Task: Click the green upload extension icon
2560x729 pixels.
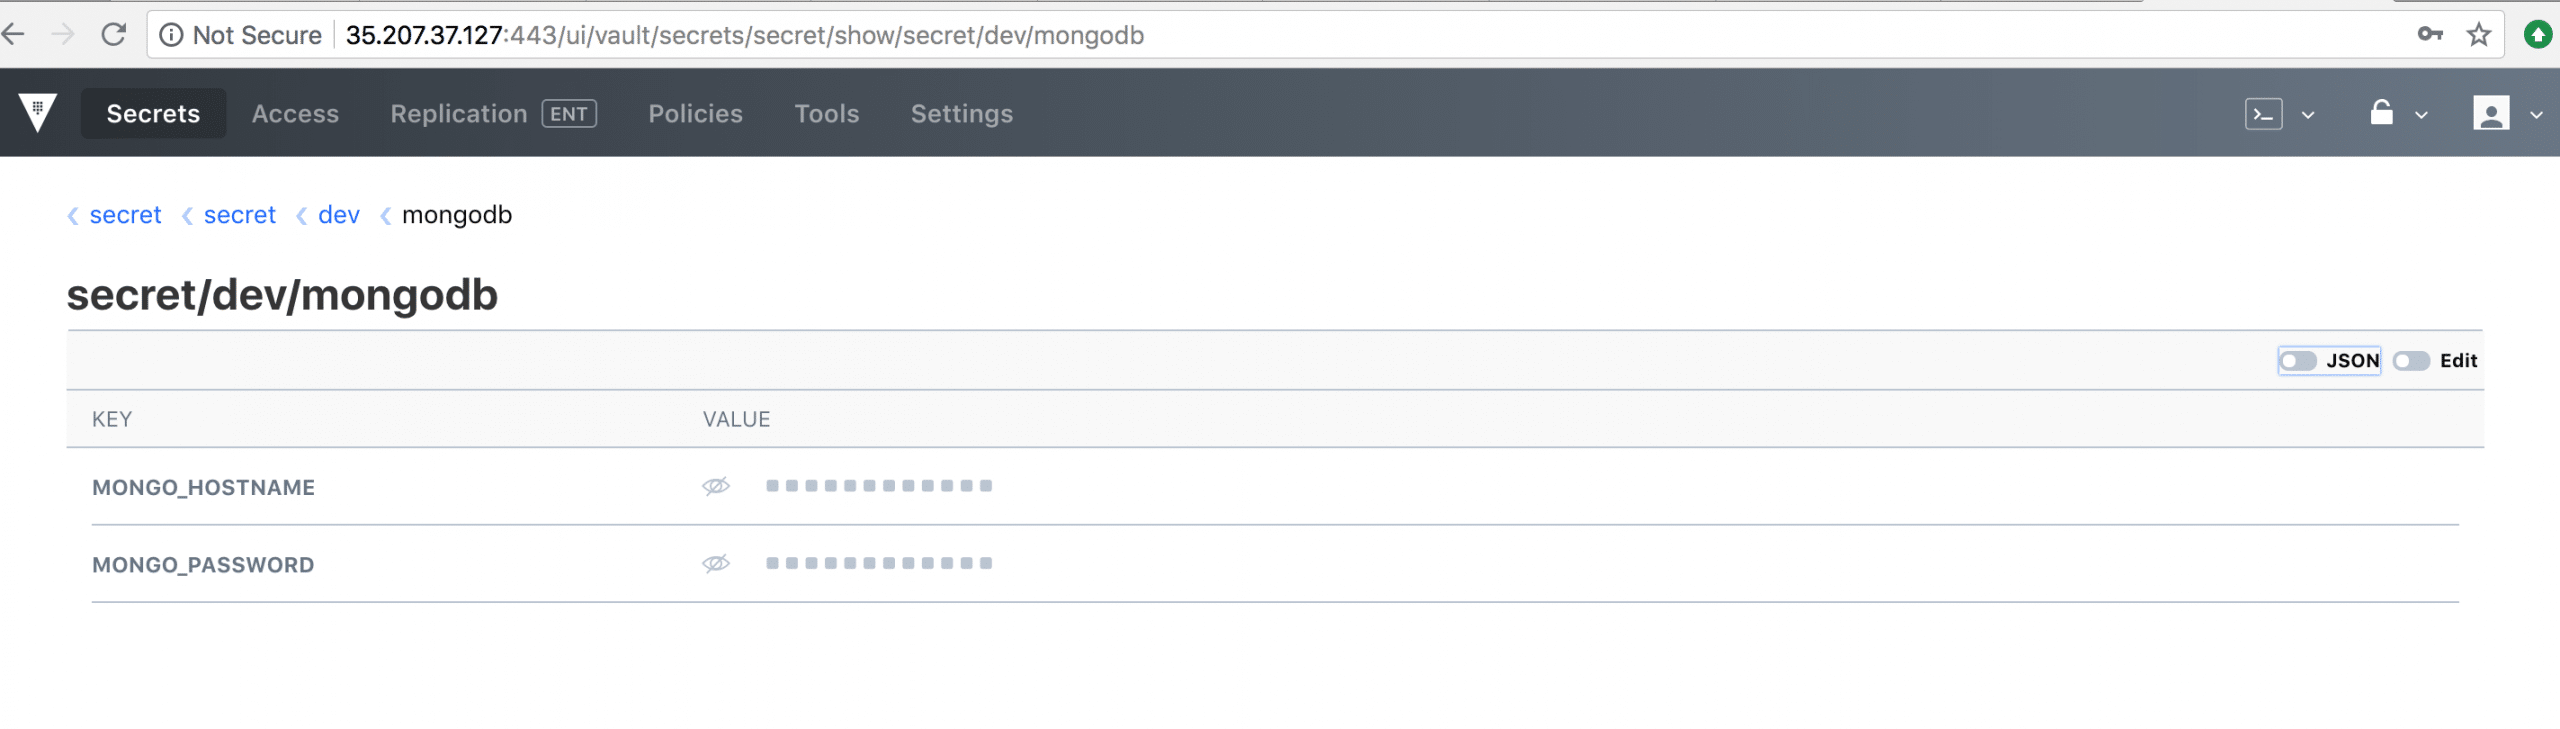Action: [x=2537, y=34]
